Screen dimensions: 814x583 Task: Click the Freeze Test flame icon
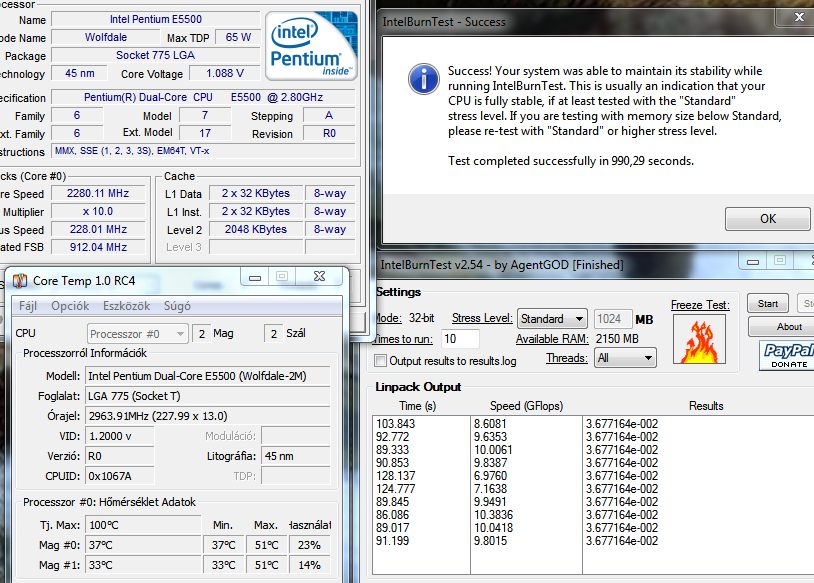tap(699, 339)
